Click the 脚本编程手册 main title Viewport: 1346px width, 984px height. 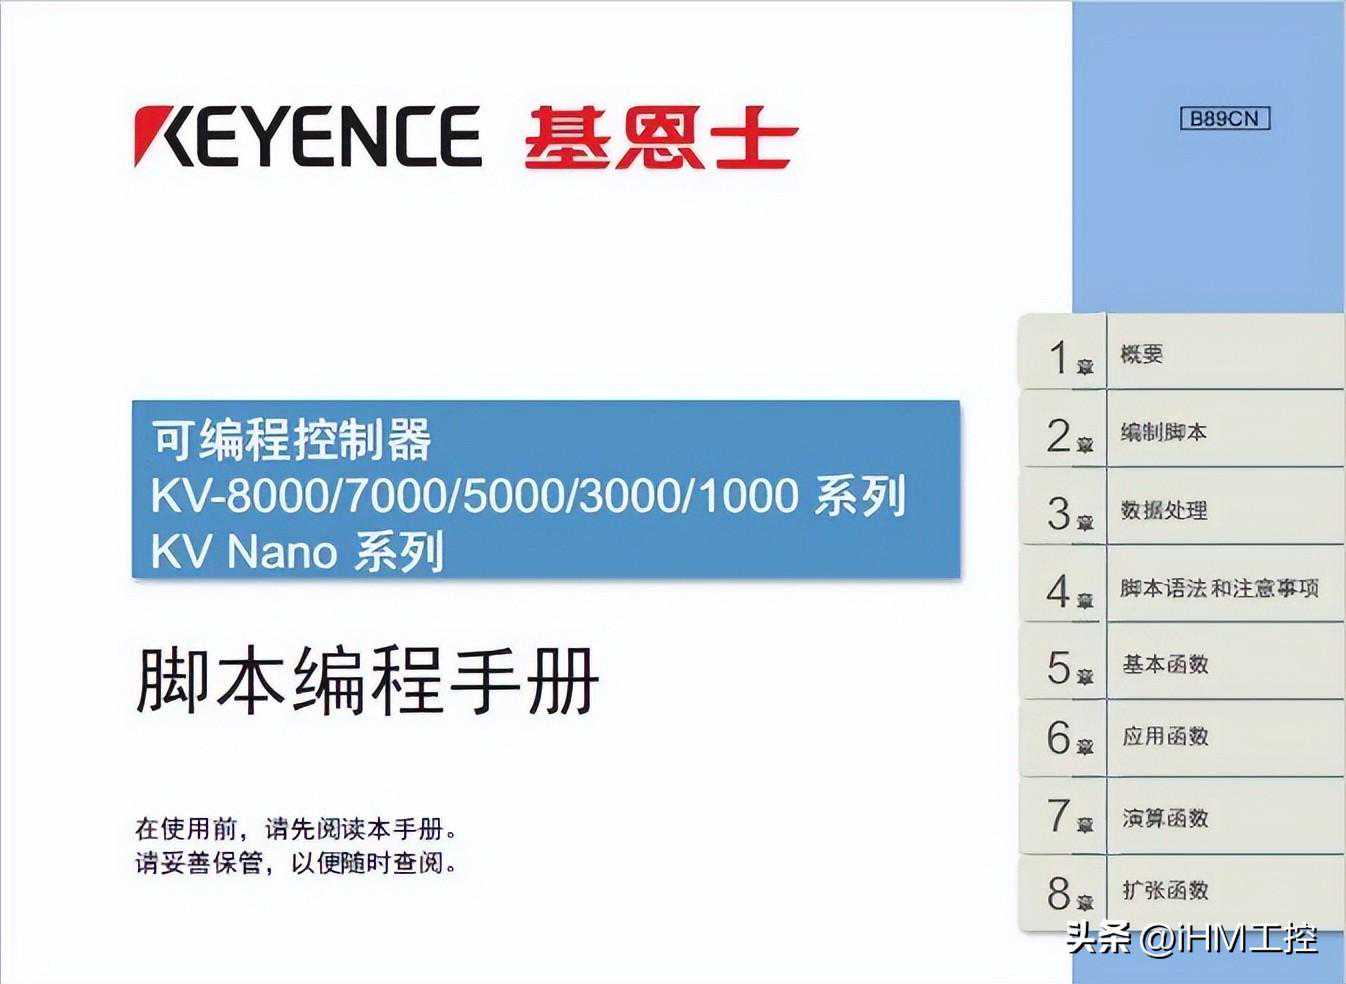pyautogui.click(x=367, y=680)
